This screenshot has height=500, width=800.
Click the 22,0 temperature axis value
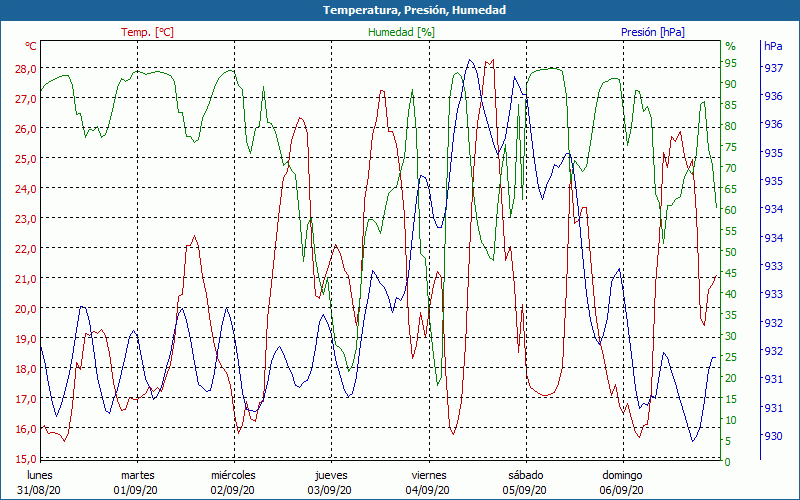(26, 249)
